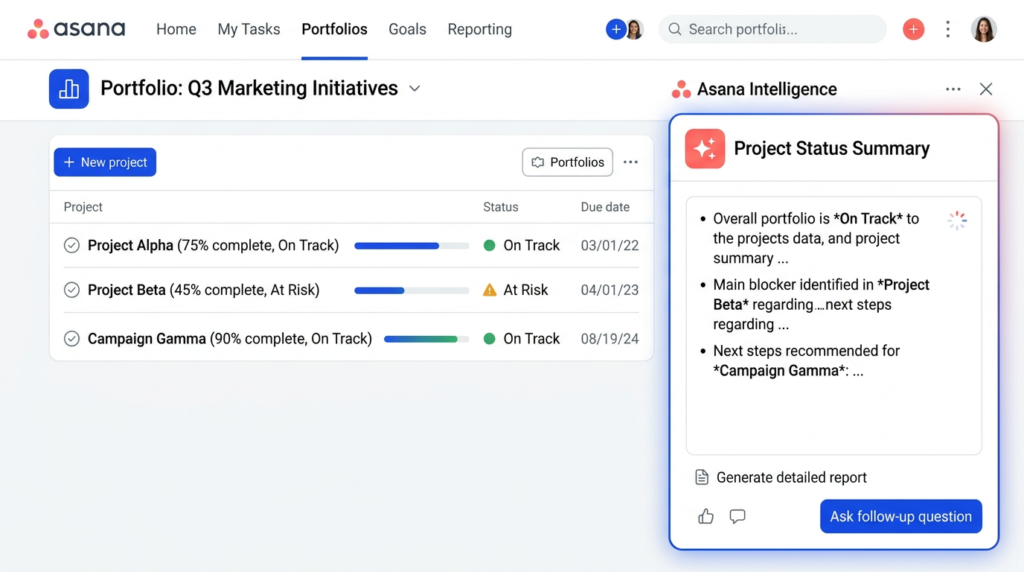Open Project Beta row title
Image resolution: width=1024 pixels, height=572 pixels.
tap(204, 290)
